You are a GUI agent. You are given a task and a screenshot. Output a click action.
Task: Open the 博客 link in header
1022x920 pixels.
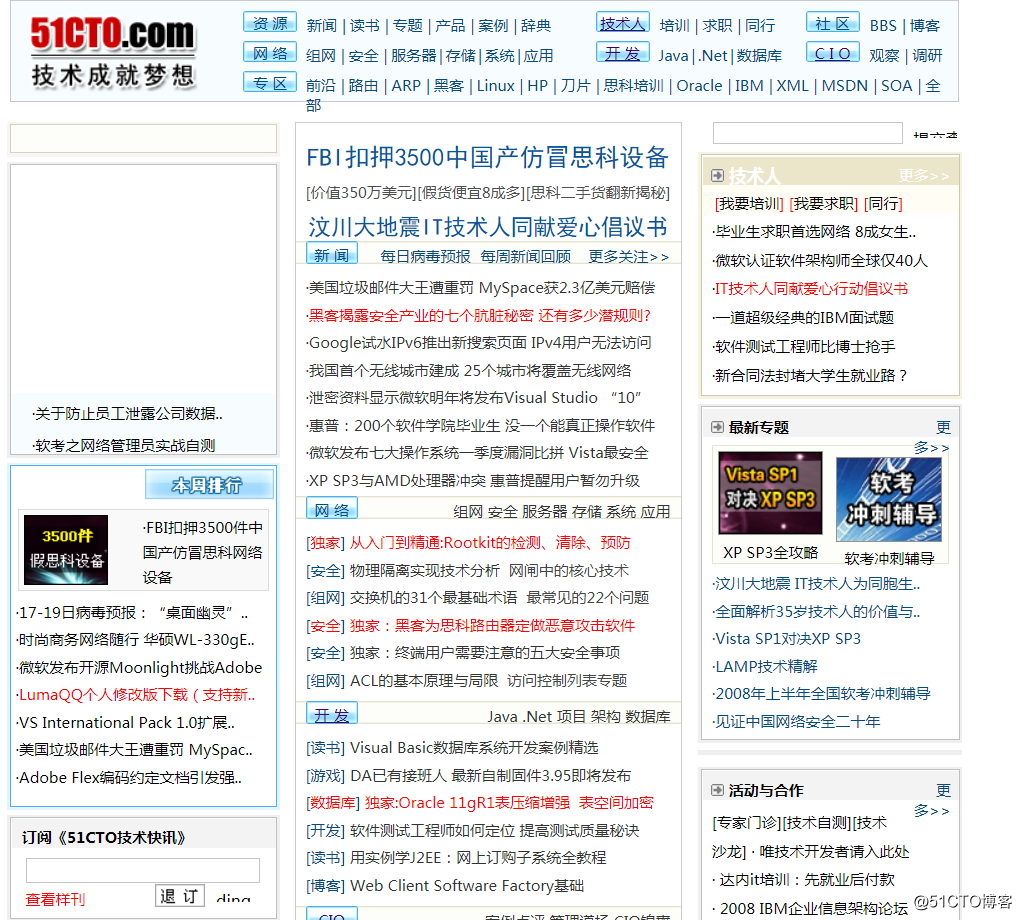(925, 25)
